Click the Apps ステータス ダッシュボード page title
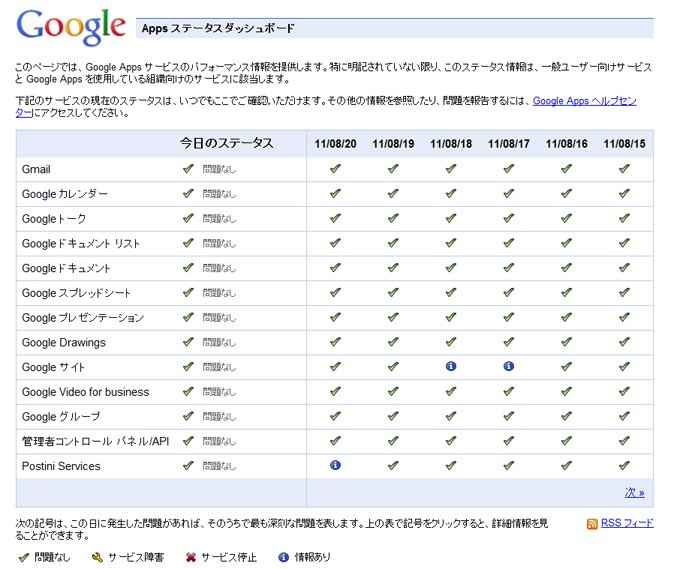The height and width of the screenshot is (569, 677). click(x=218, y=28)
